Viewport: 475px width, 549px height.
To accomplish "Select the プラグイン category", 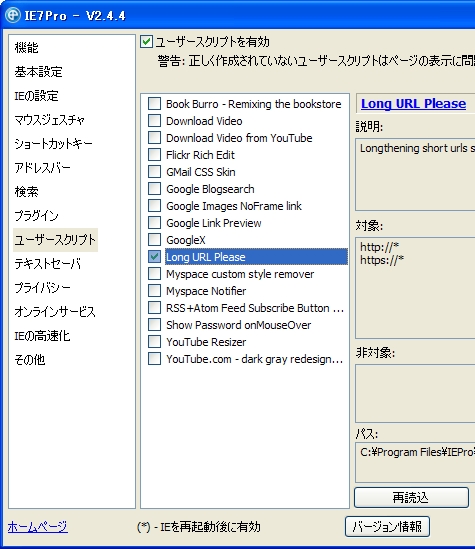I will tap(36, 216).
